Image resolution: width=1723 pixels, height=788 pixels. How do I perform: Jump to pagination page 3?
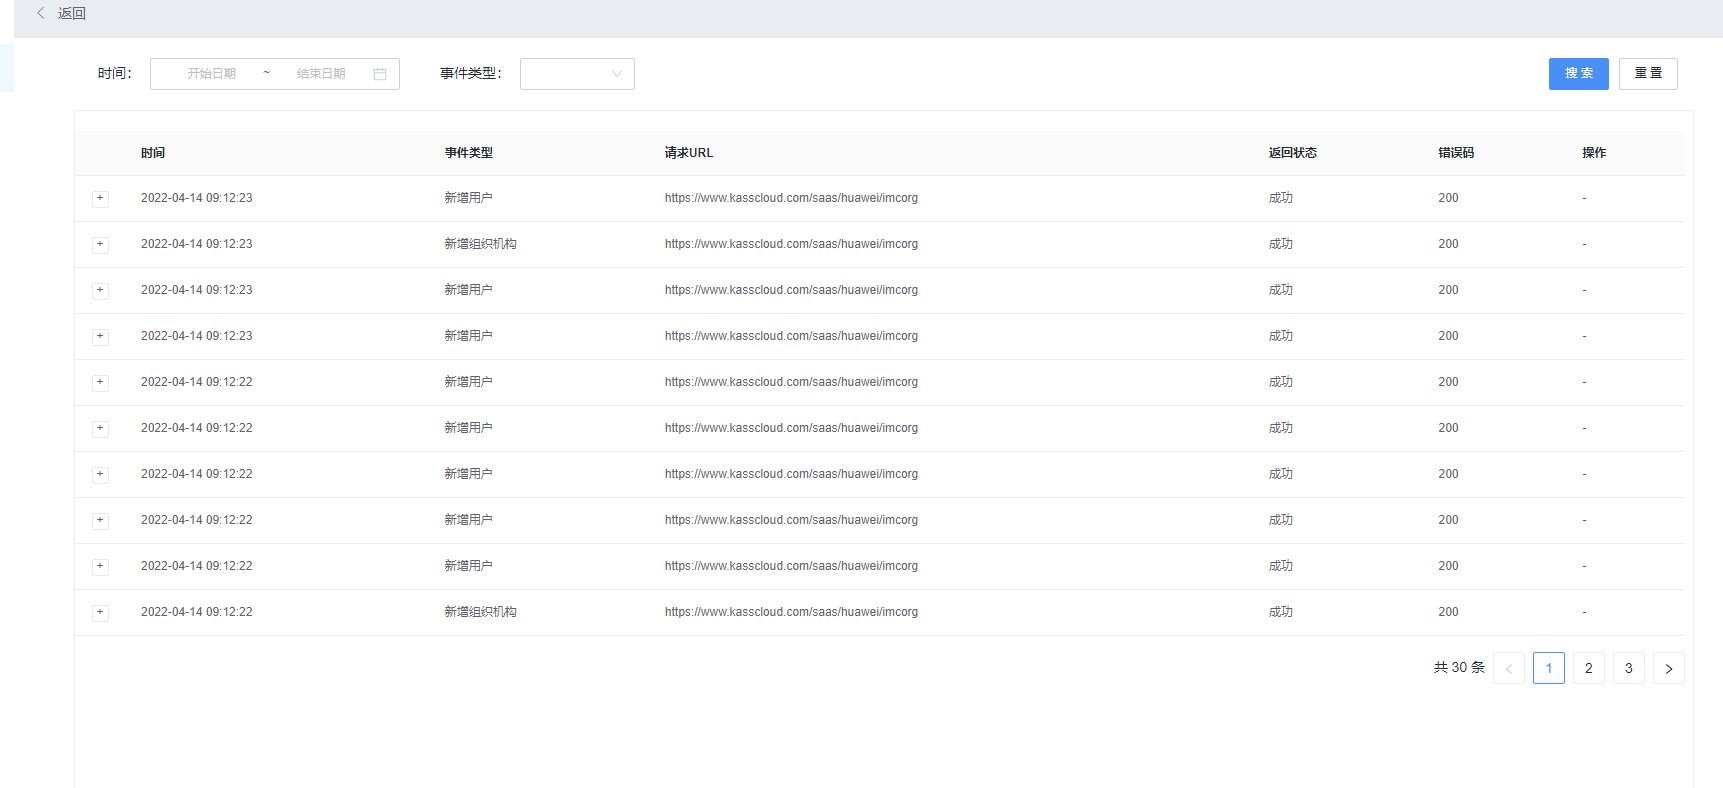click(1629, 668)
